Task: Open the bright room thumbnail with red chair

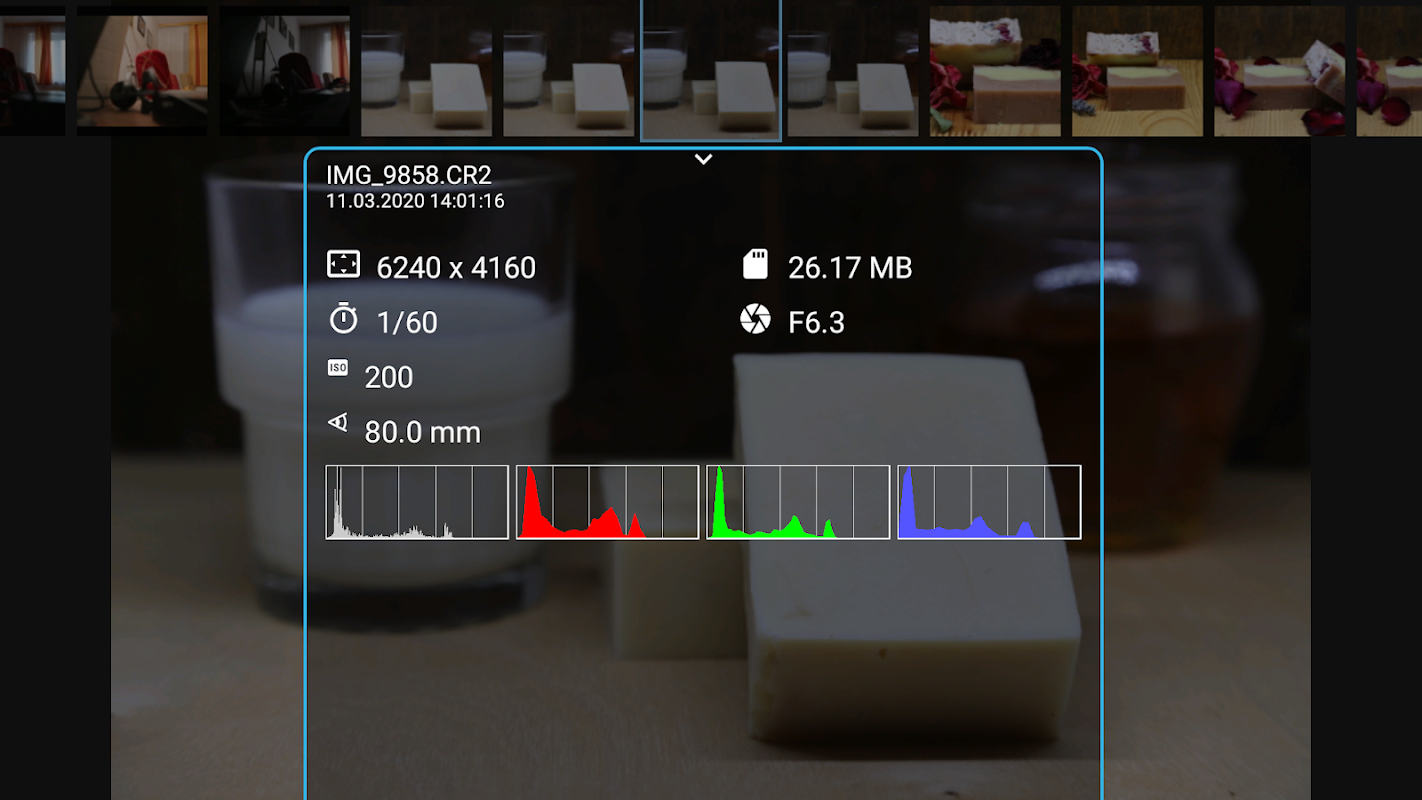Action: tap(142, 71)
